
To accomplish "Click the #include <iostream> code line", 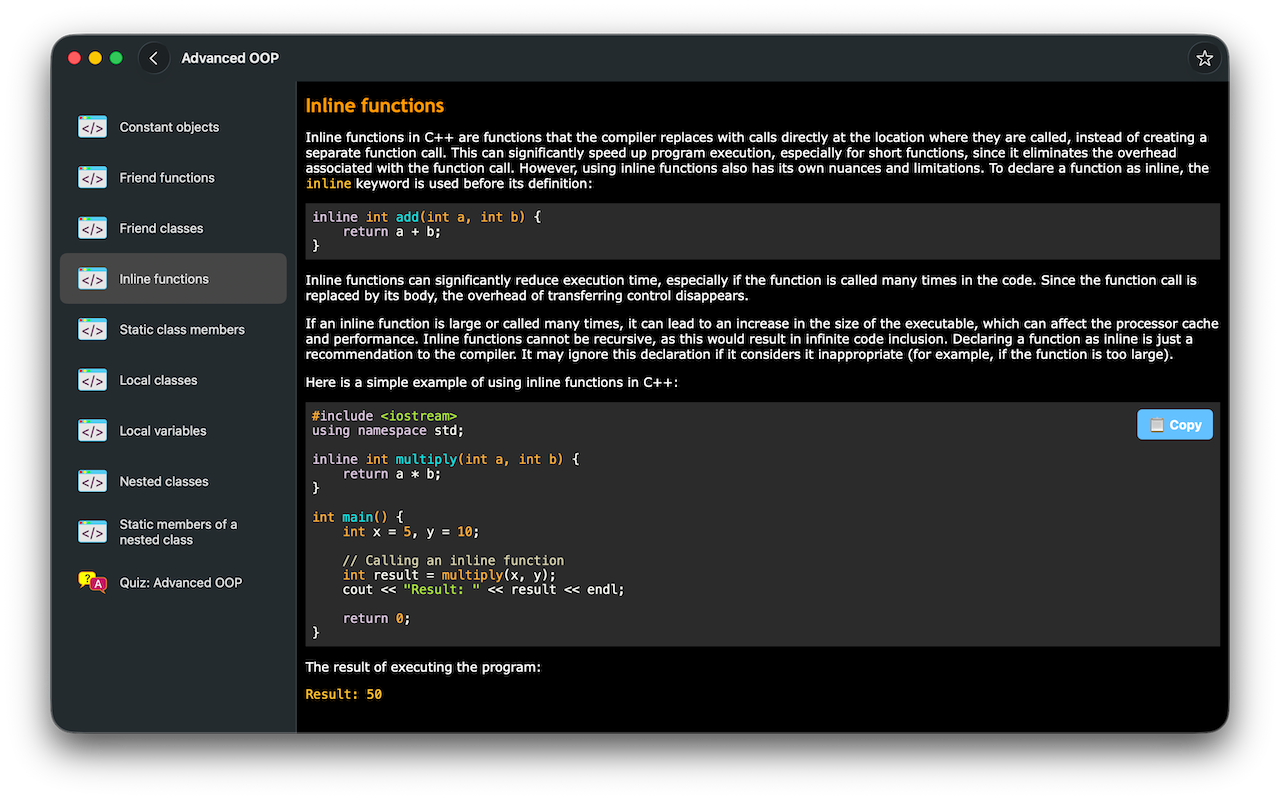I will 384,416.
